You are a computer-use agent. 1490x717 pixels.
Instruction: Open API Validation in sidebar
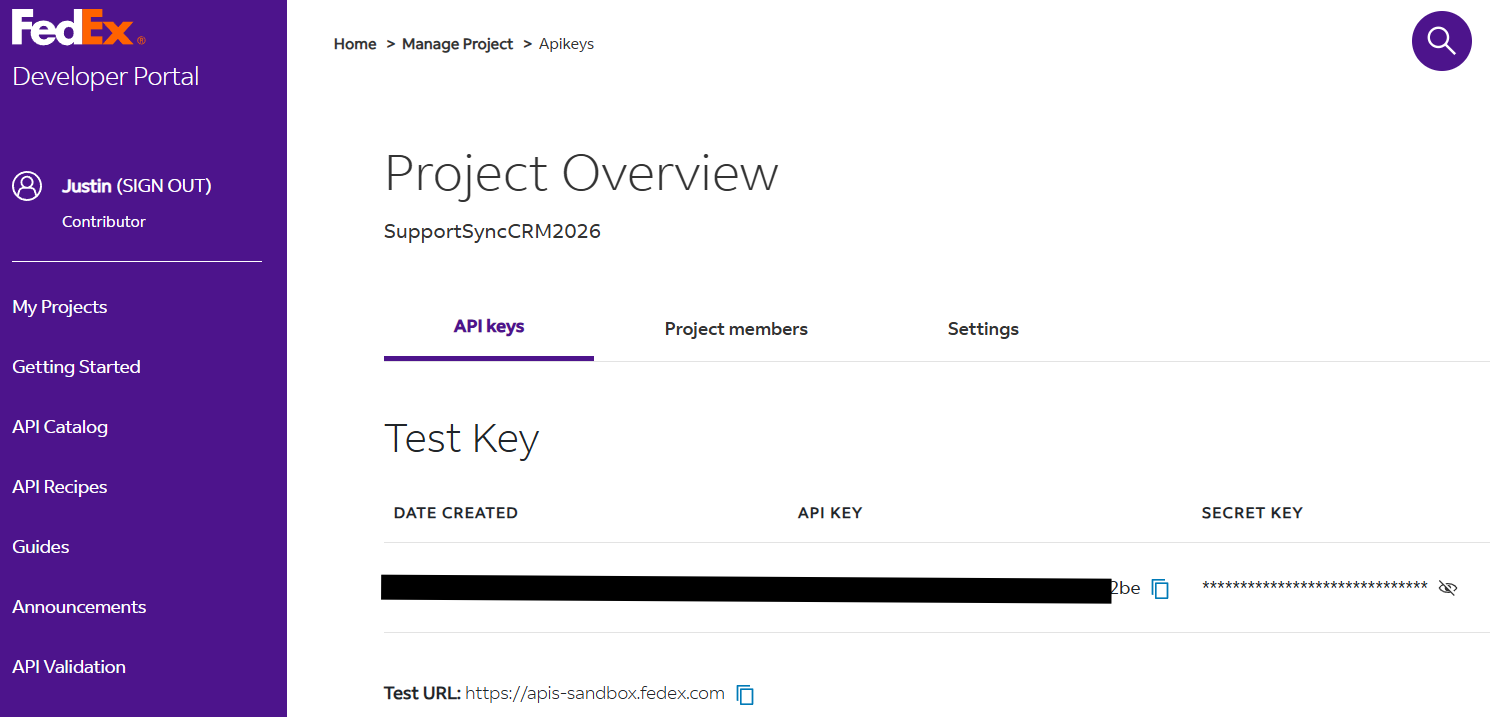pyautogui.click(x=69, y=667)
